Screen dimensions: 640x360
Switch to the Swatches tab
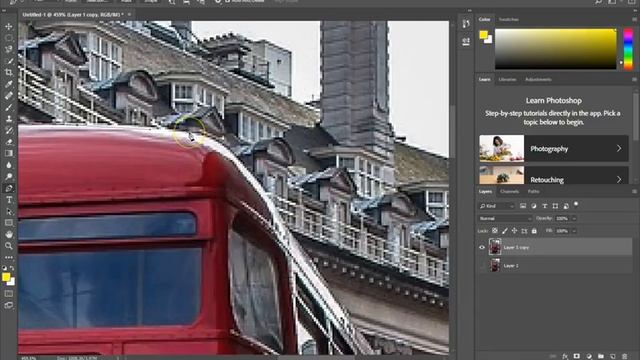click(x=509, y=20)
